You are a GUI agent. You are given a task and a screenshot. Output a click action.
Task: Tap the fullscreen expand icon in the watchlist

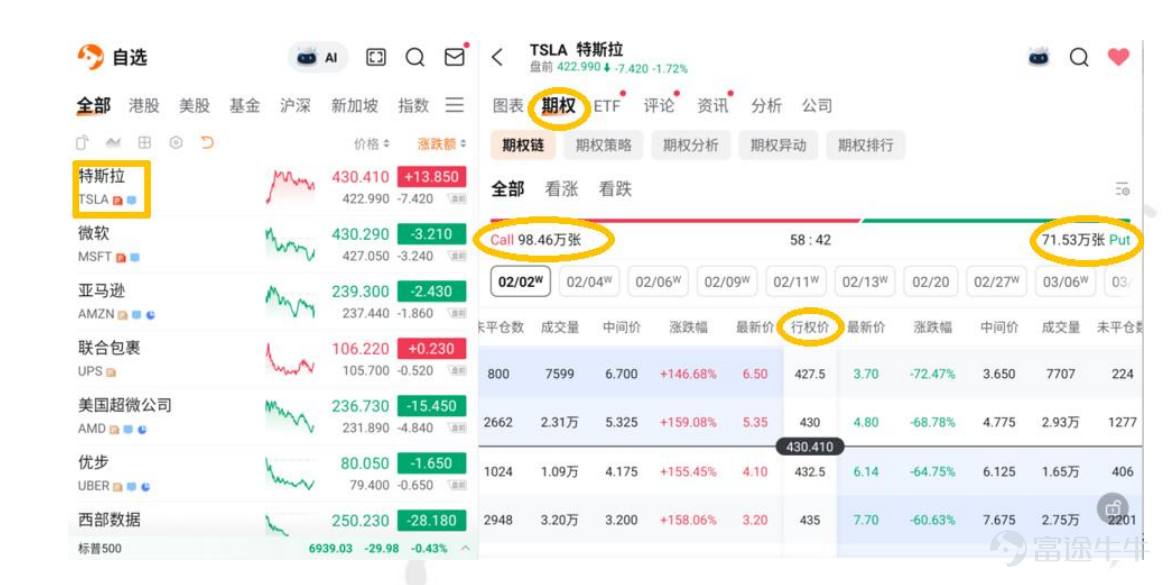376,57
